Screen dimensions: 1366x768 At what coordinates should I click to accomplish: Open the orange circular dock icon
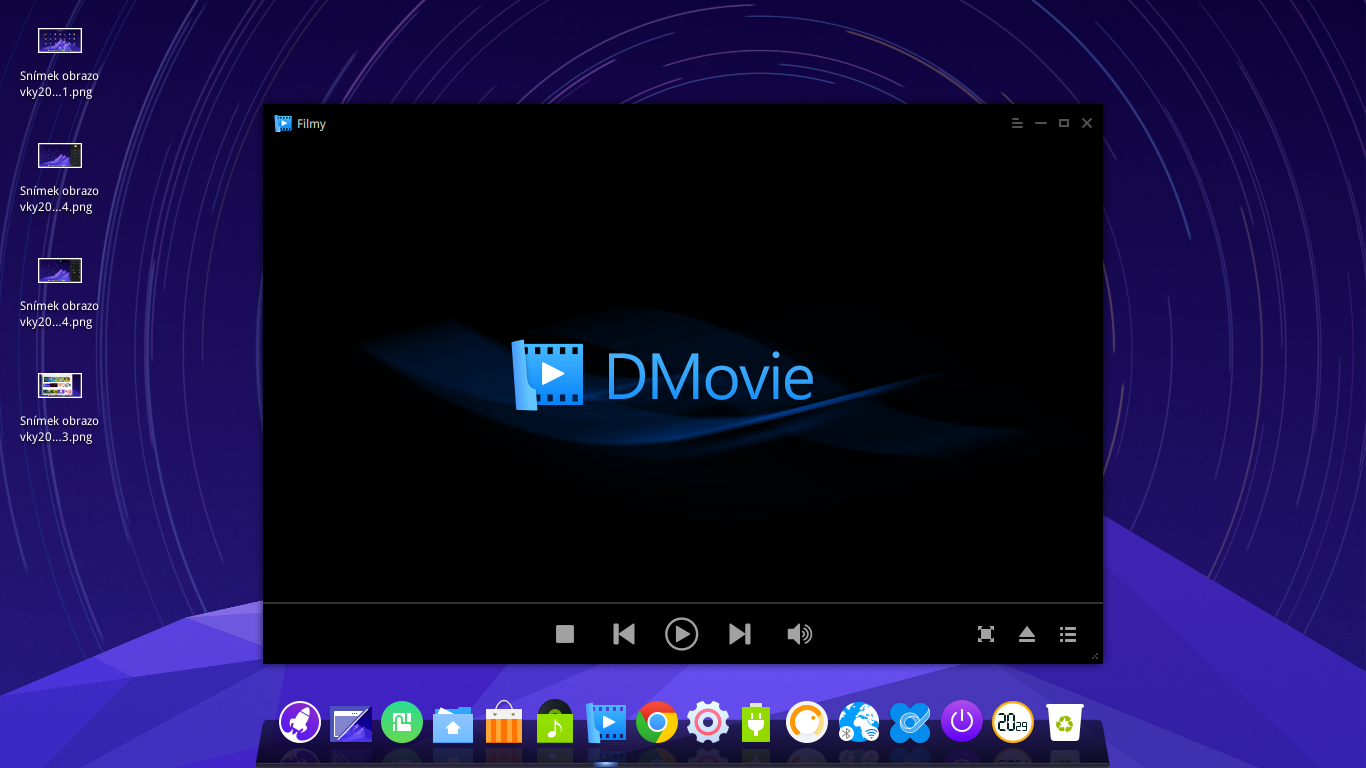(807, 721)
